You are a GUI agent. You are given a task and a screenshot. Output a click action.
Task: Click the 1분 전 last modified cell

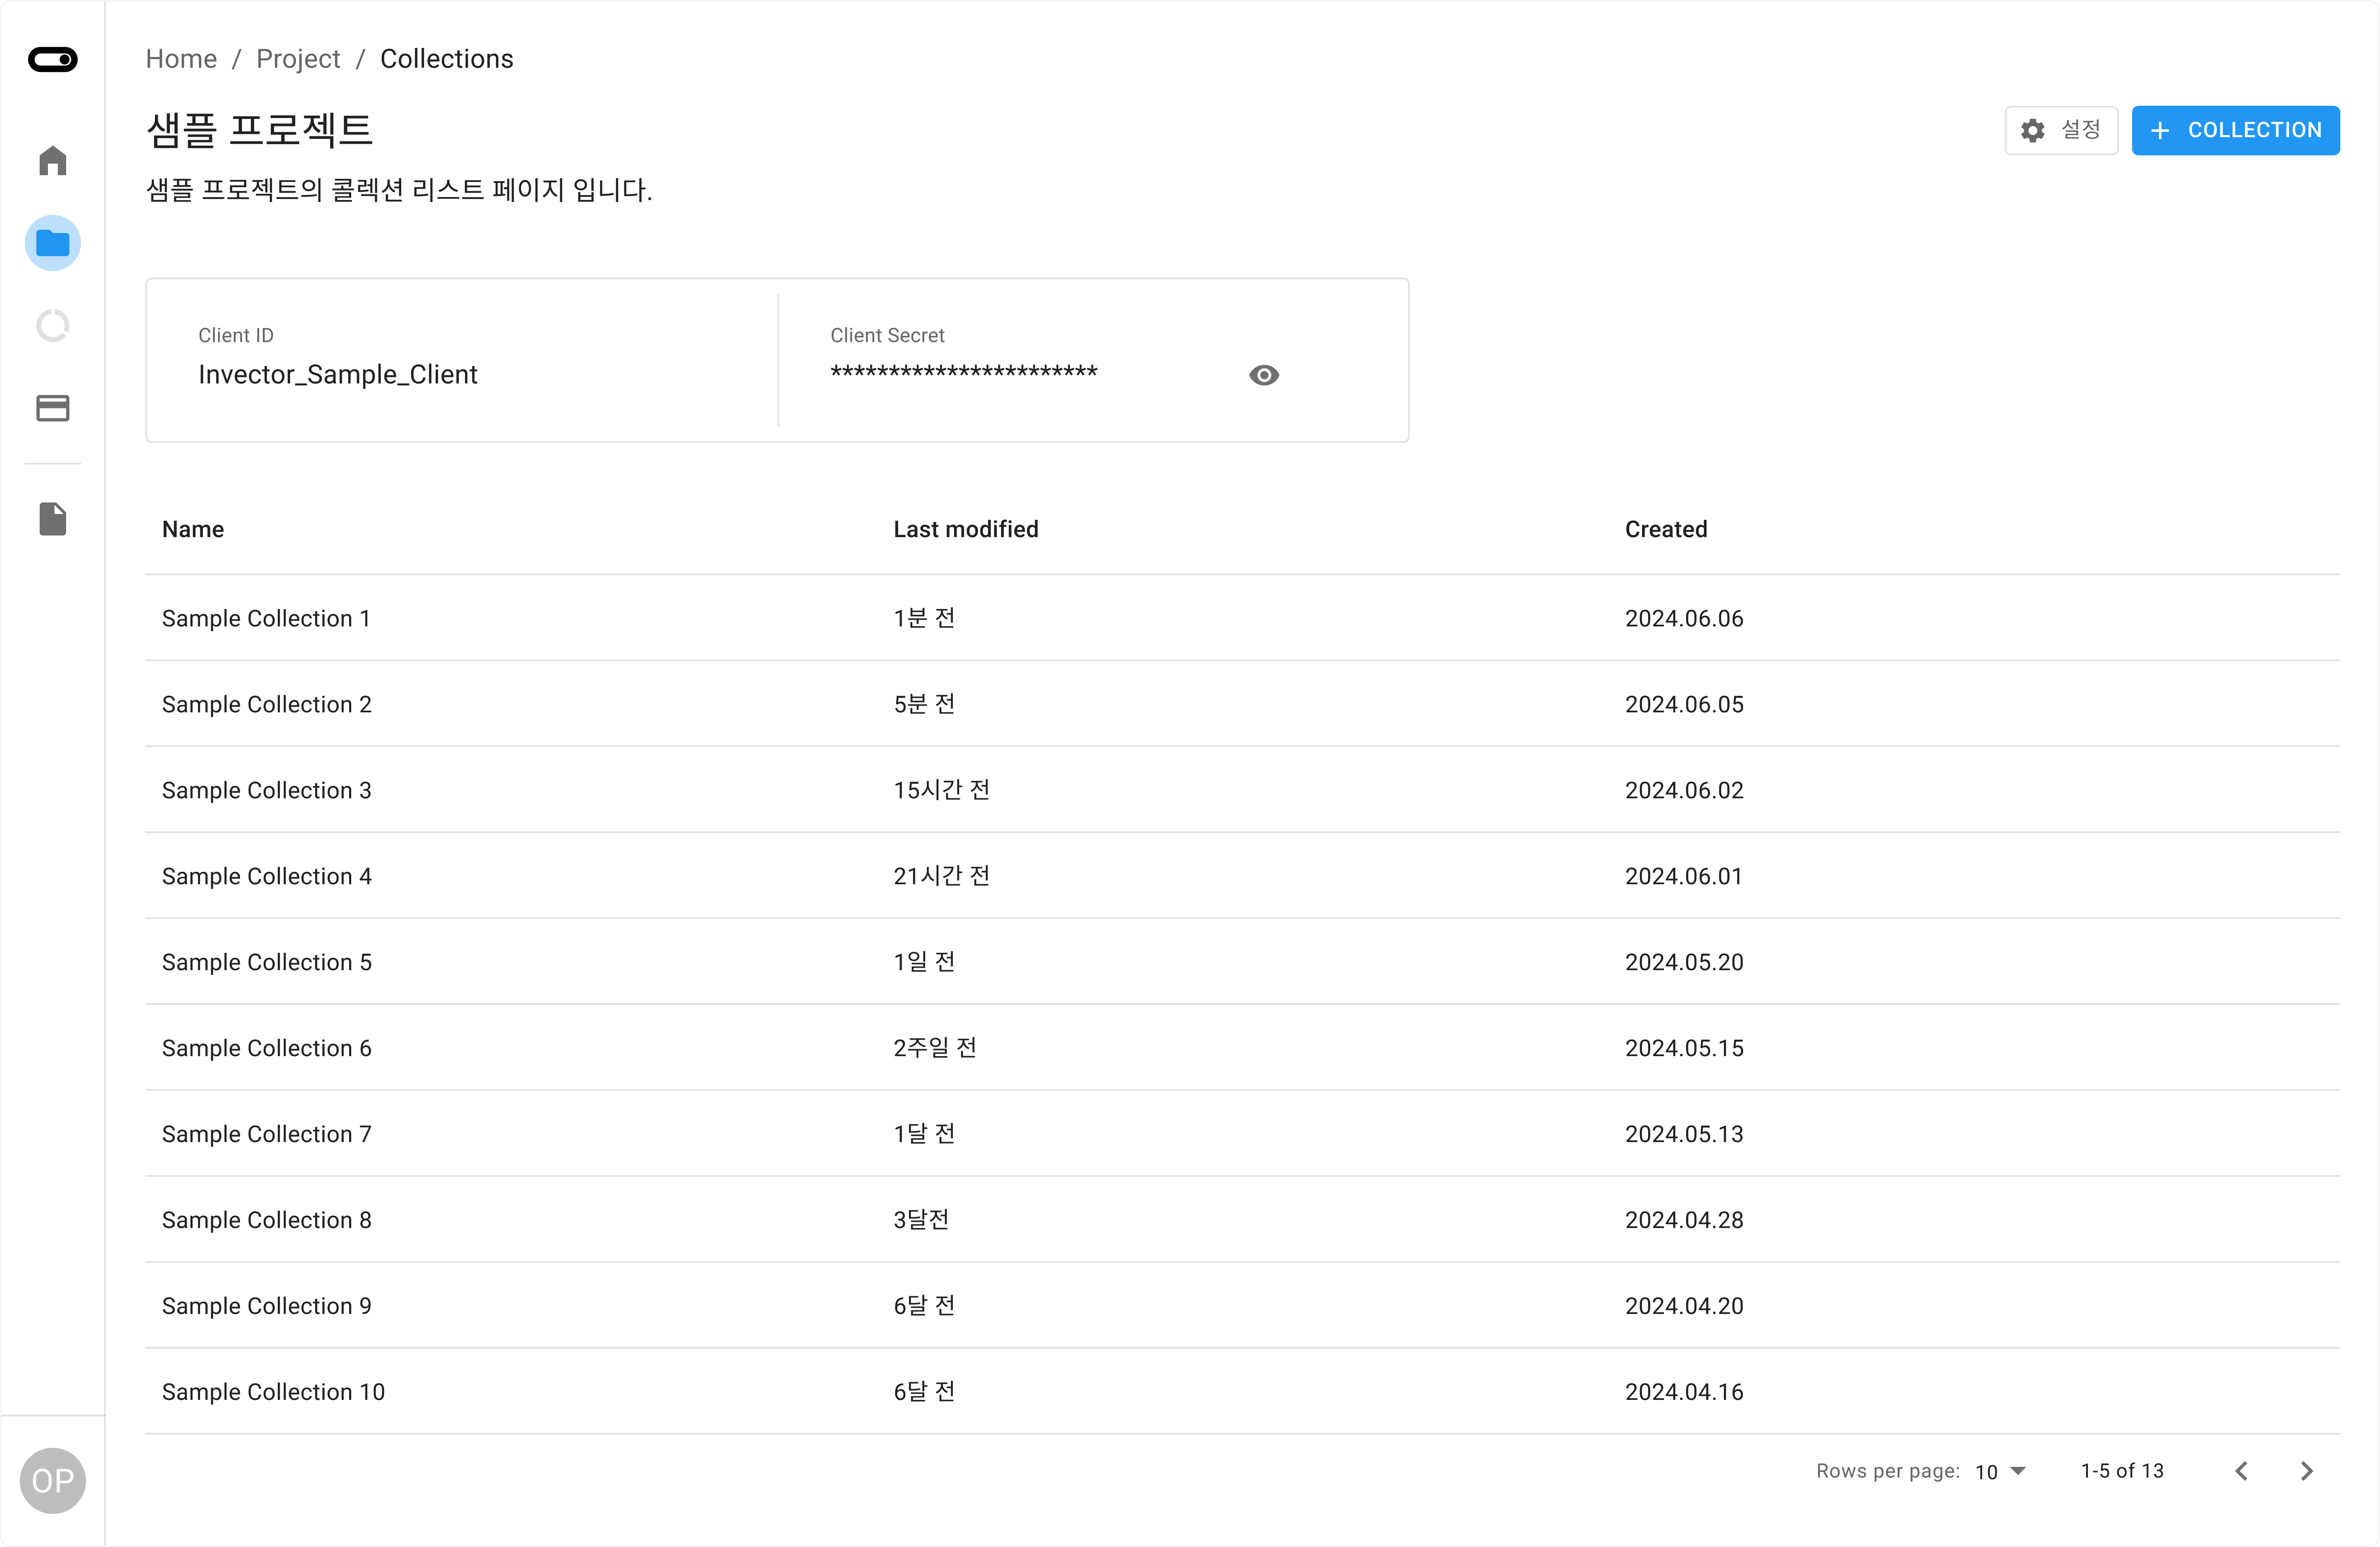click(x=924, y=618)
